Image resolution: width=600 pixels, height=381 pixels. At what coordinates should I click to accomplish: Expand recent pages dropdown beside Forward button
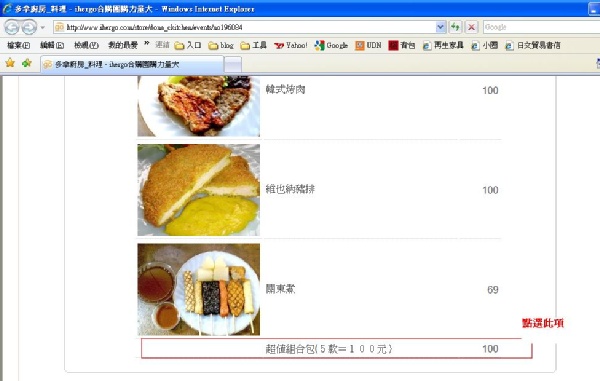tap(42, 28)
